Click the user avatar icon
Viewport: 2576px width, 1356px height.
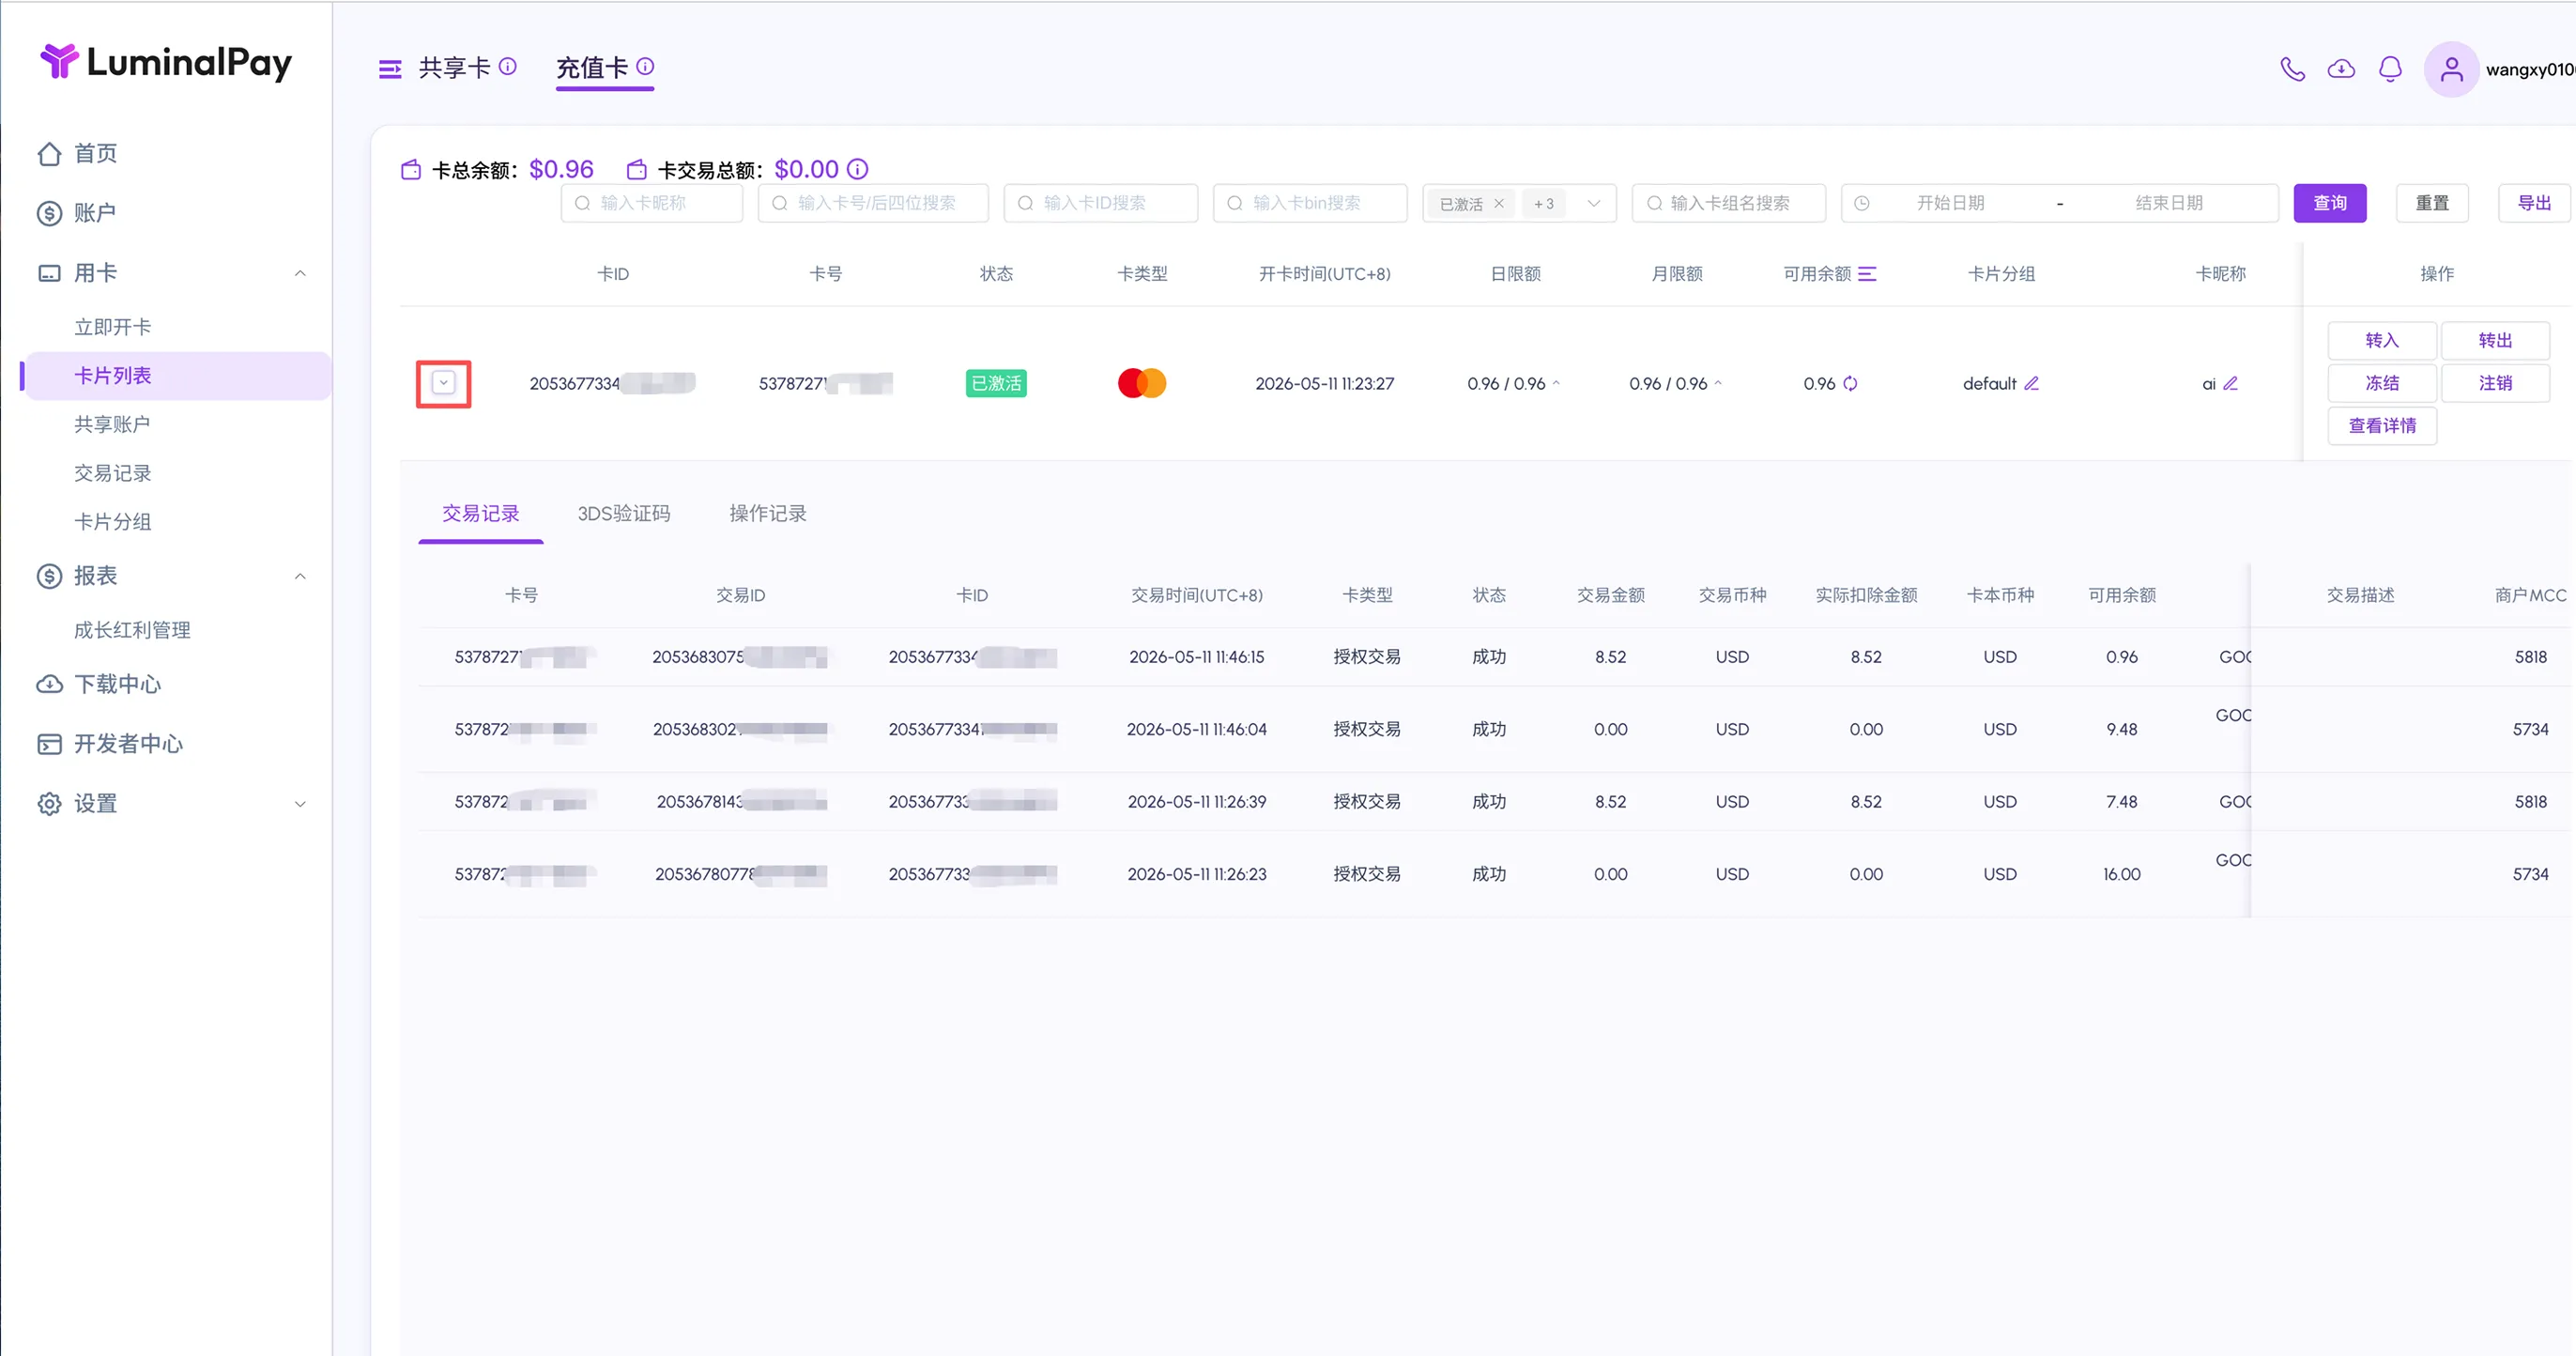click(x=2451, y=69)
